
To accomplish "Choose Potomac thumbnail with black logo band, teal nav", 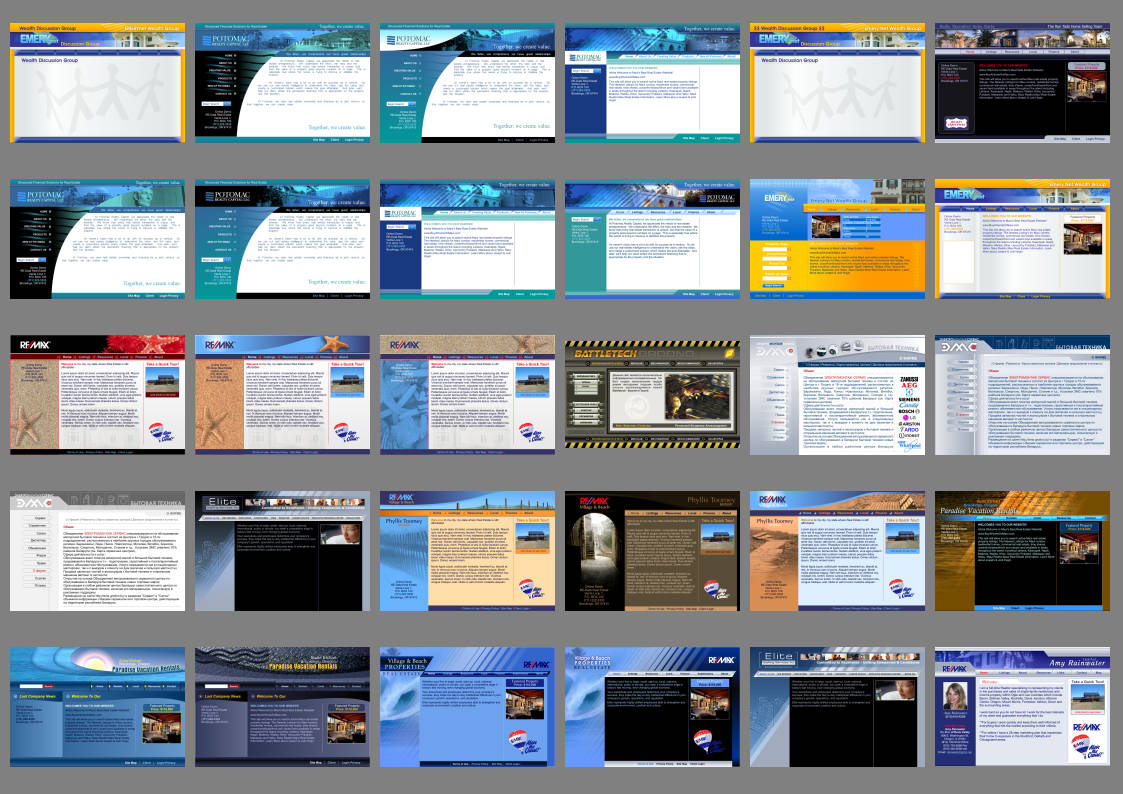I will pyautogui.click(x=282, y=238).
